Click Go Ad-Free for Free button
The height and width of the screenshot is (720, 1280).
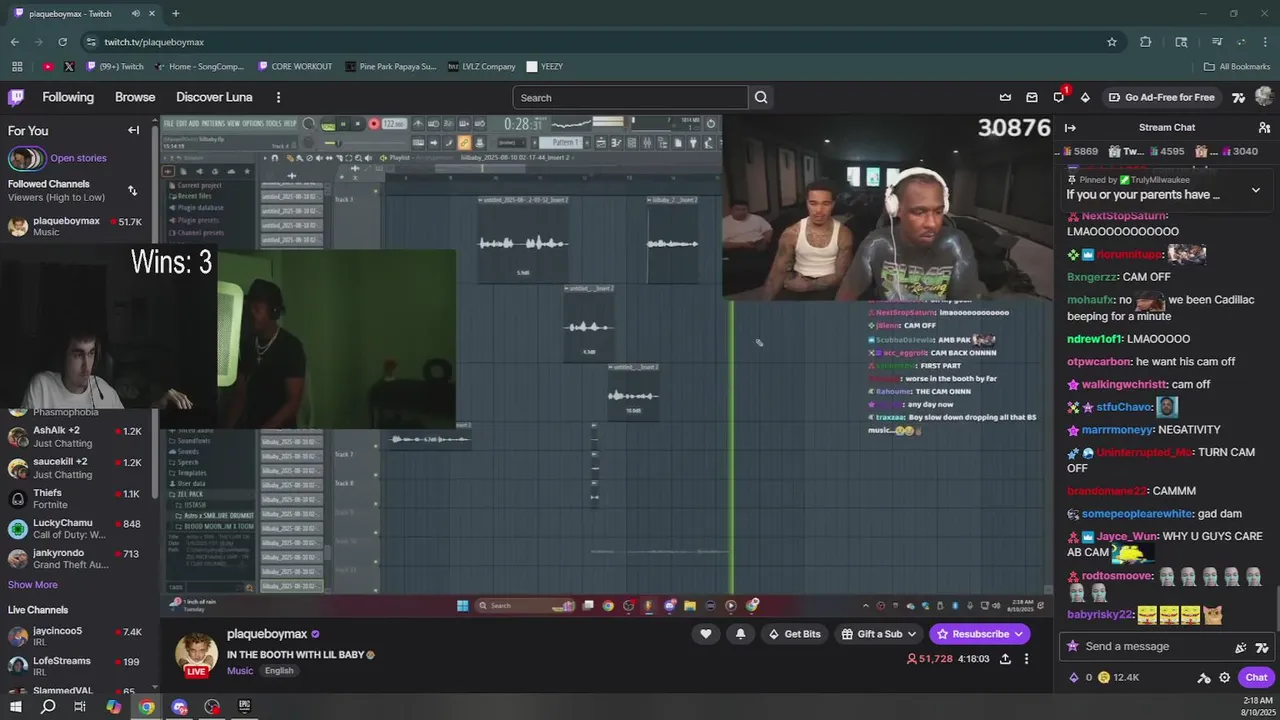coord(1162,97)
